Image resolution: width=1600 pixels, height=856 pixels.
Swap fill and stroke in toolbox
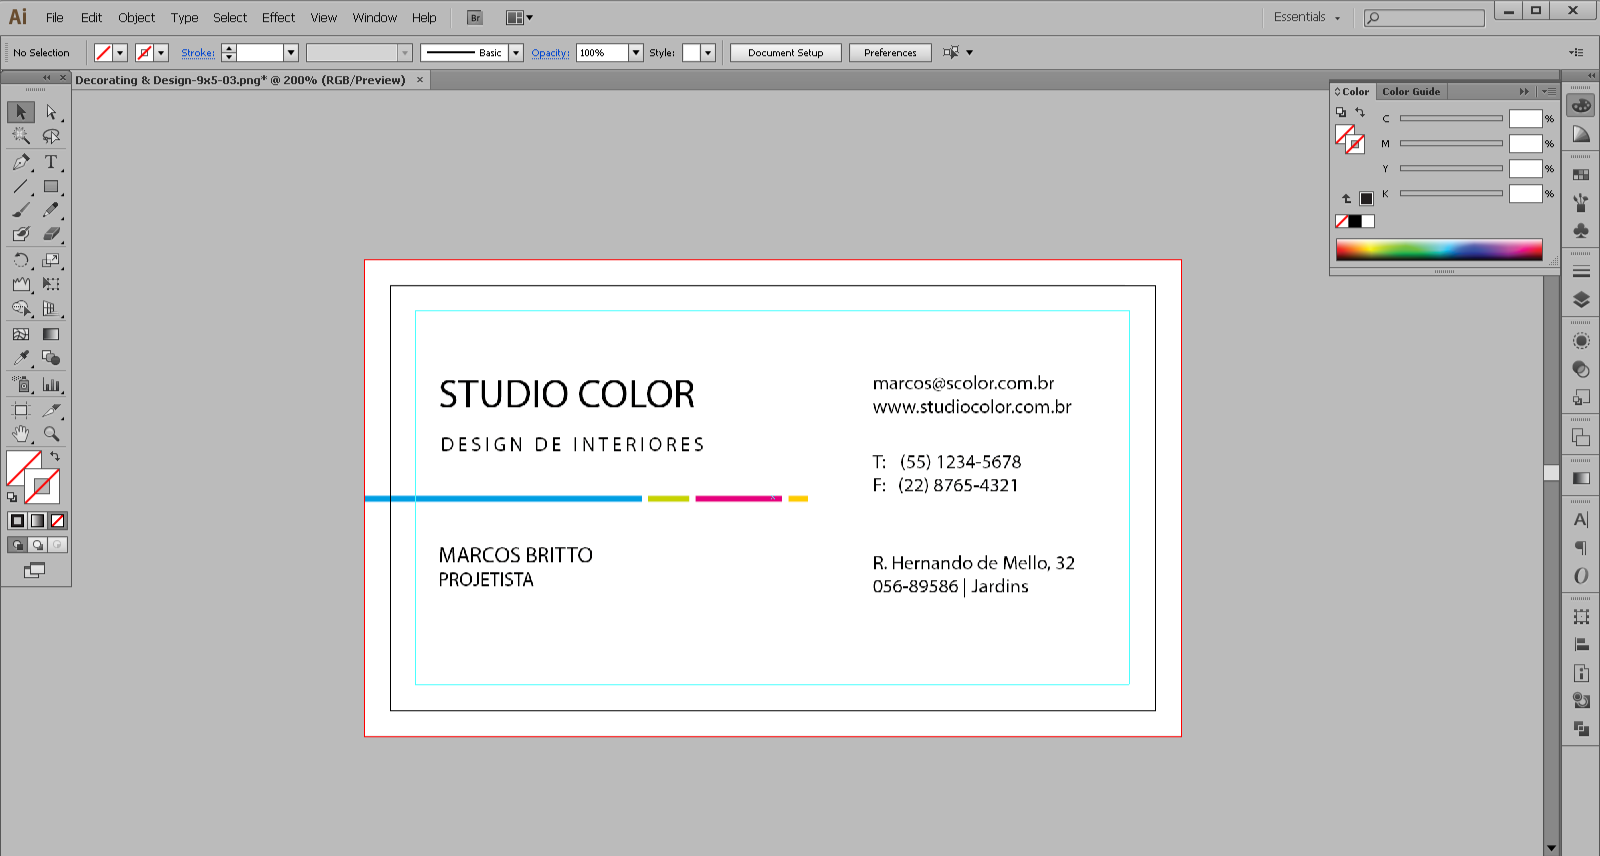(55, 456)
